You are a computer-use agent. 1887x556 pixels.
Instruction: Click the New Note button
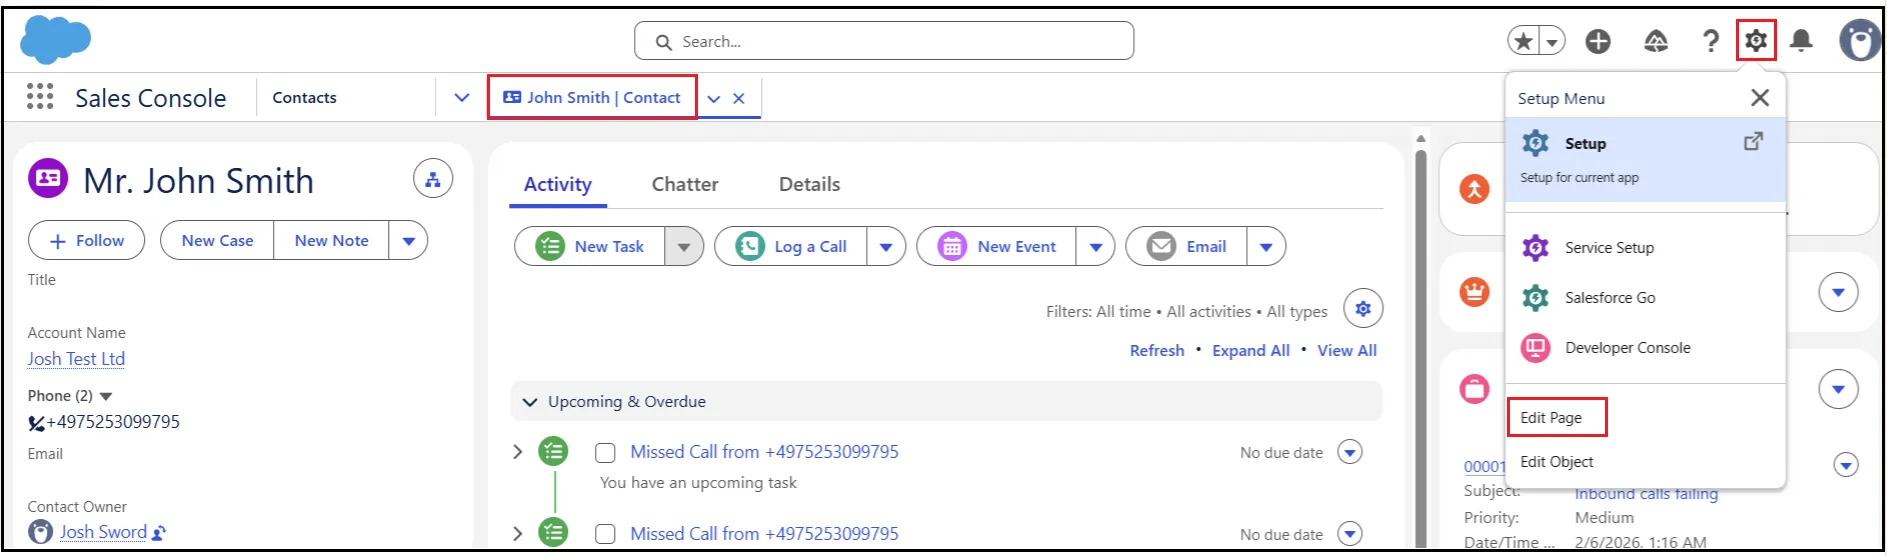point(331,241)
